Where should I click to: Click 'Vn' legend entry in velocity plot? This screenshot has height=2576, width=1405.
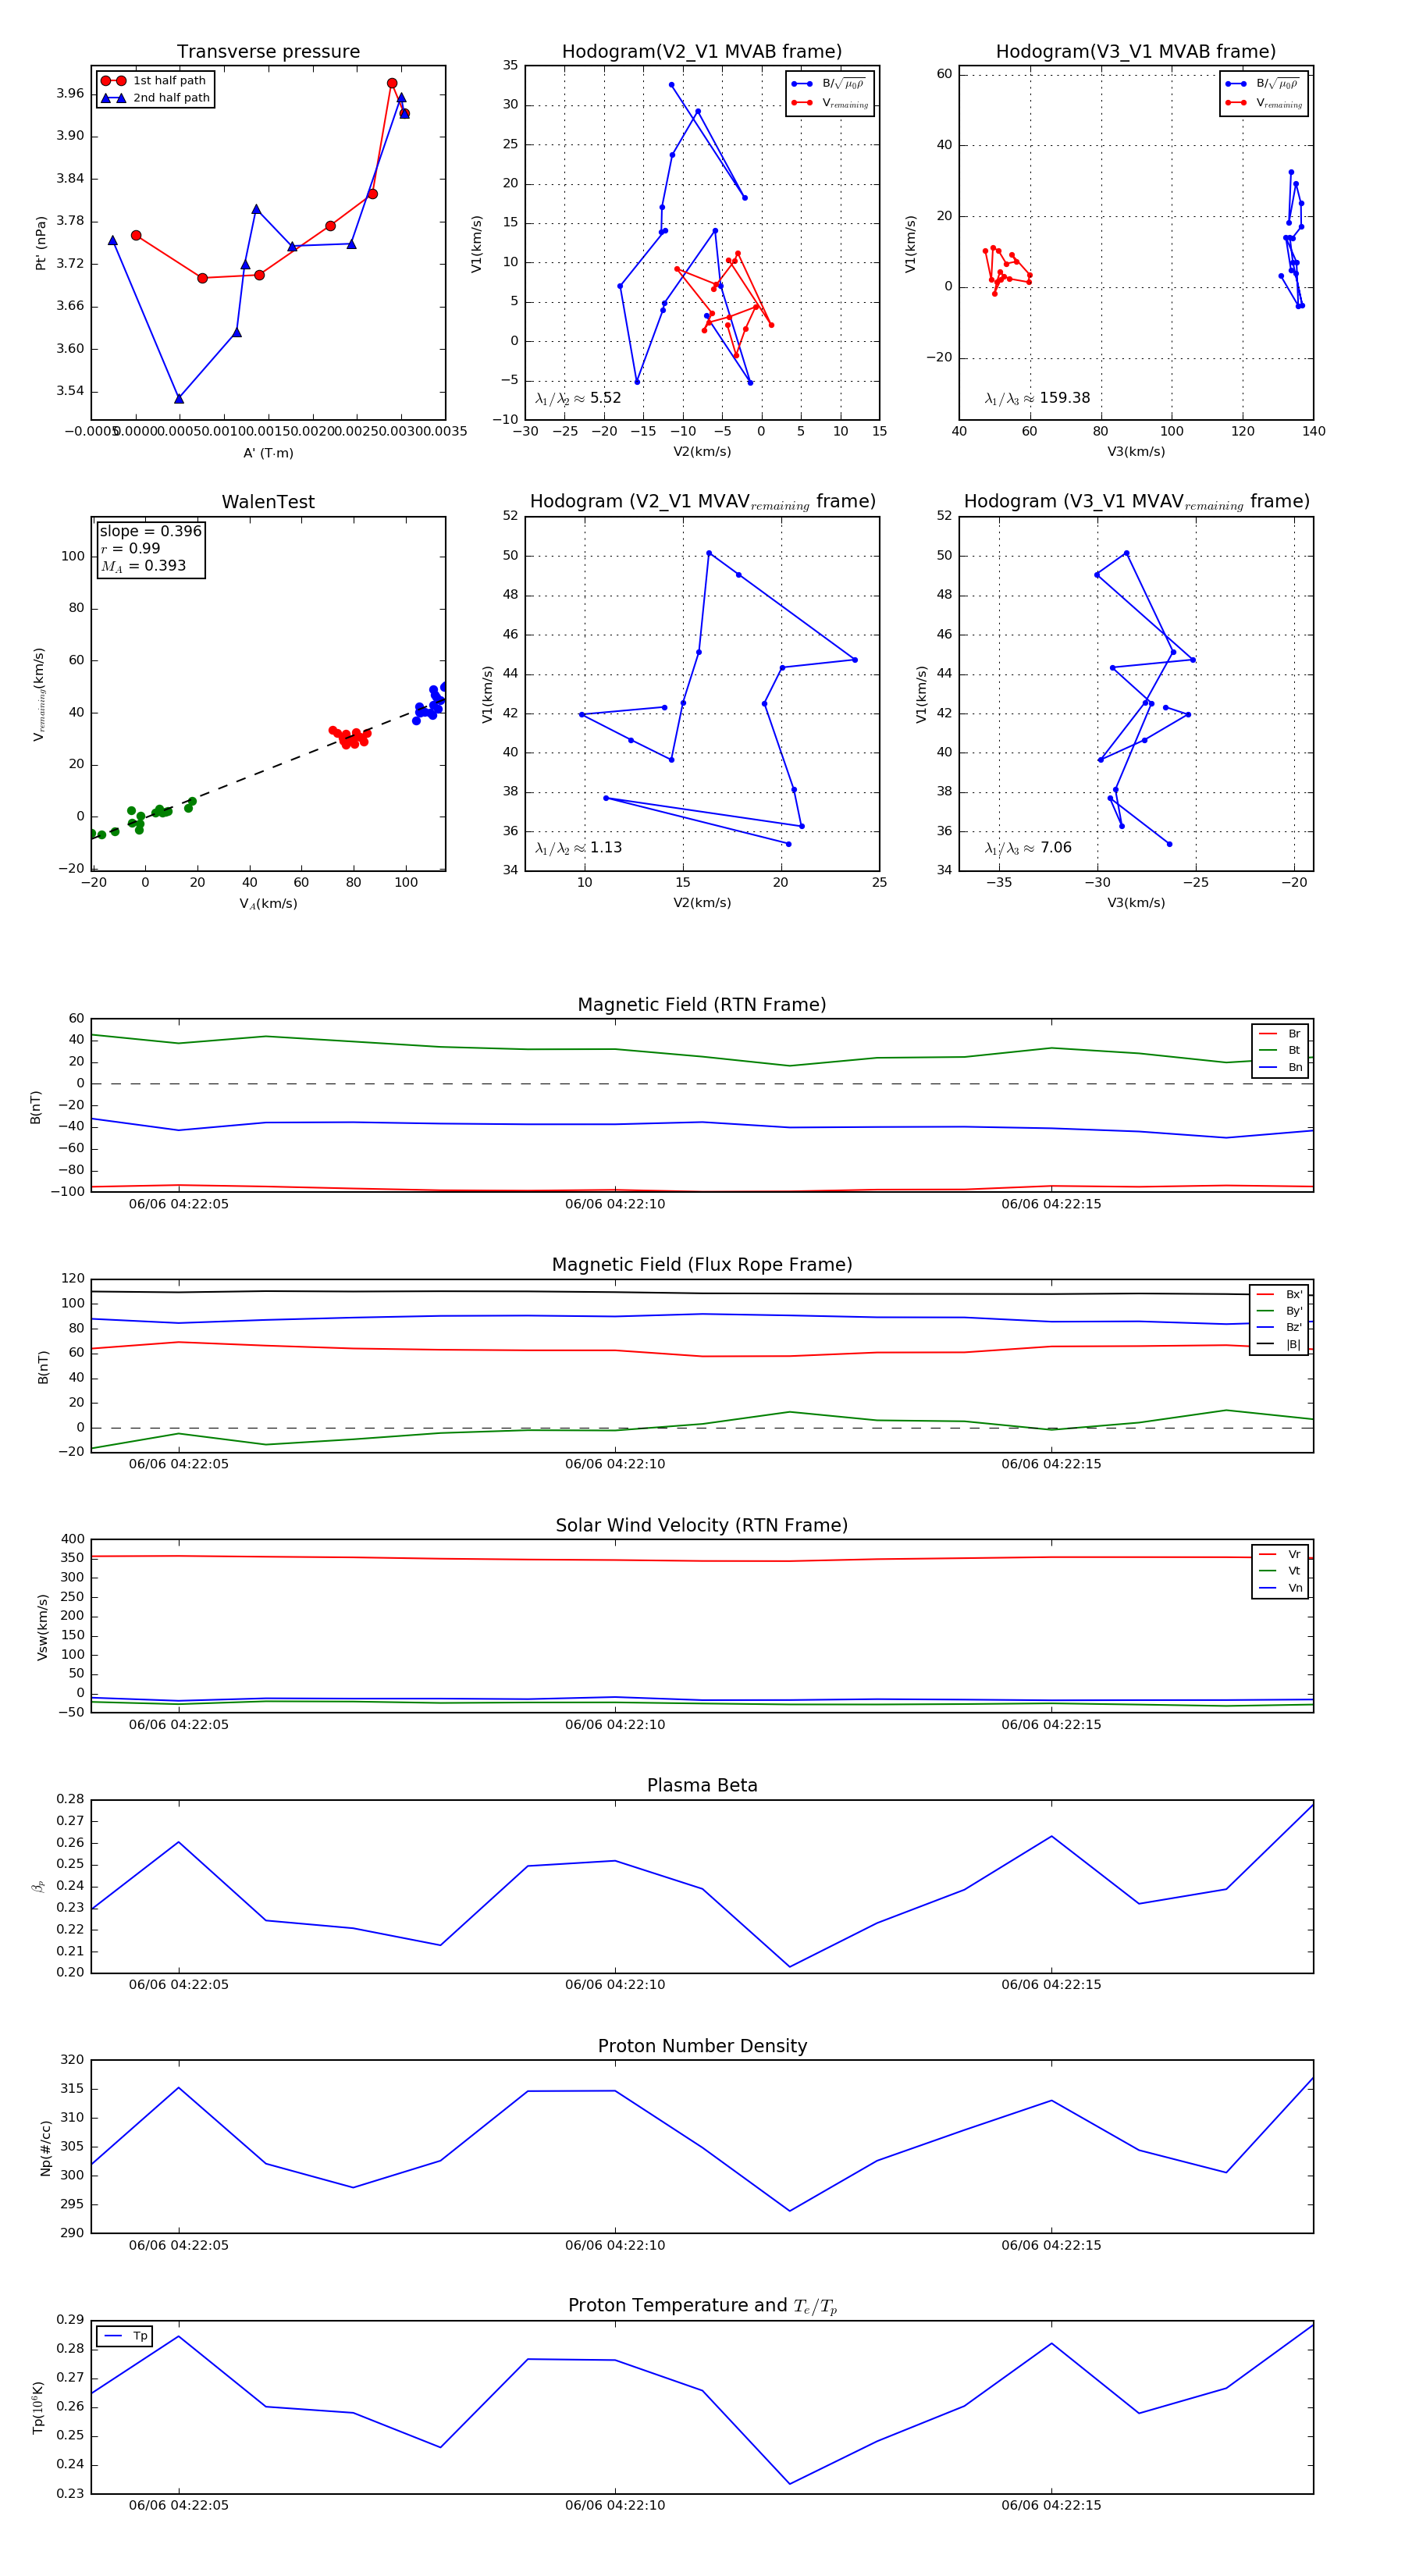tap(1280, 1588)
